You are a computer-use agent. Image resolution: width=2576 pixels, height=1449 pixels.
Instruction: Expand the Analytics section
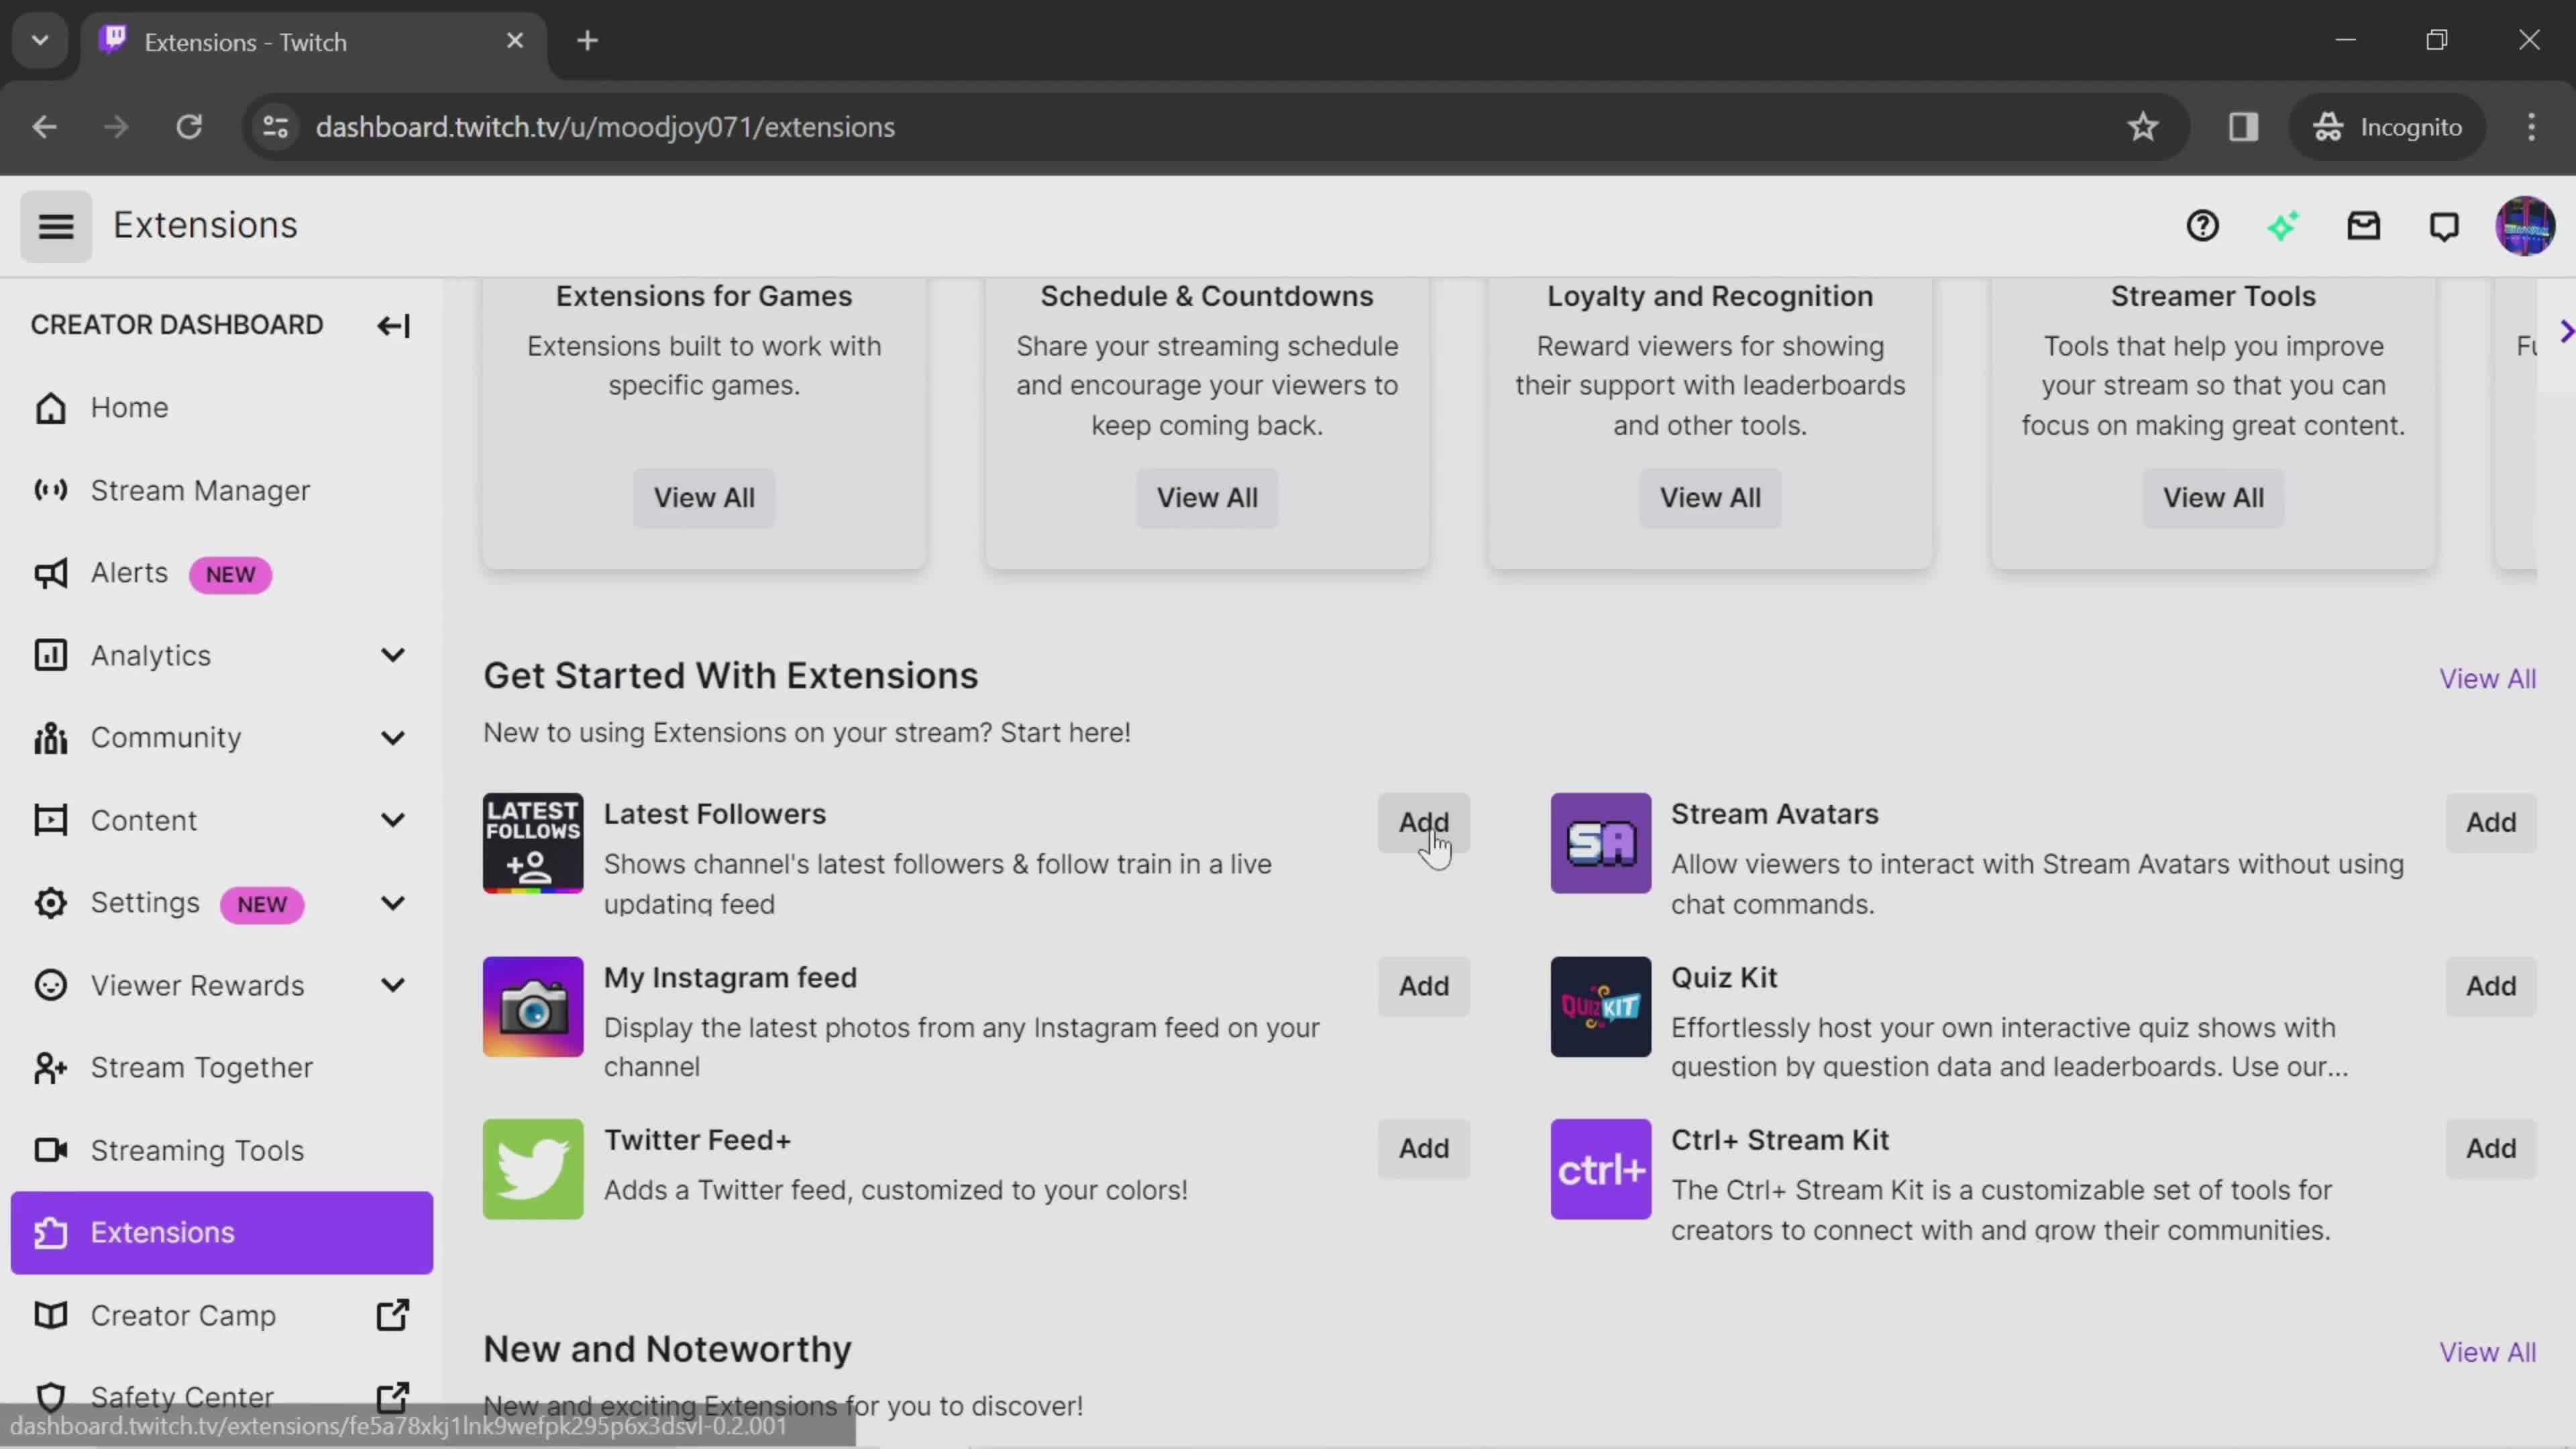[x=393, y=655]
